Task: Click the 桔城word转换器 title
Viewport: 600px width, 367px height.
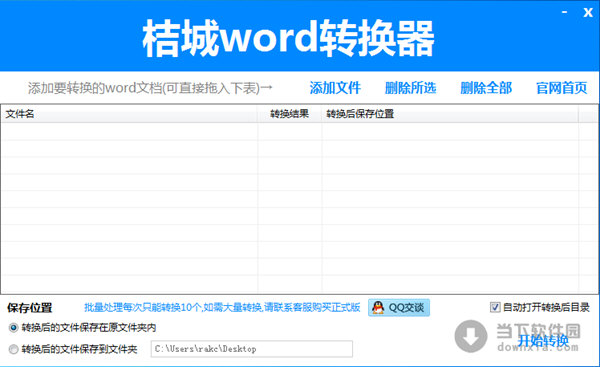Action: 289,38
